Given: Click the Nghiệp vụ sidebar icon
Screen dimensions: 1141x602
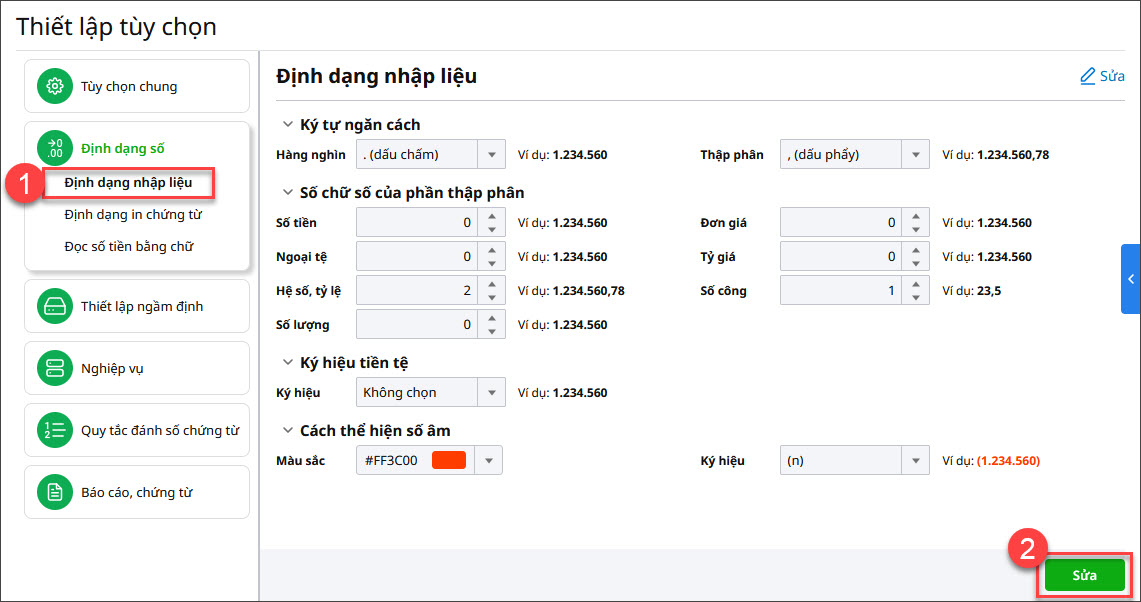Looking at the screenshot, I should (55, 368).
